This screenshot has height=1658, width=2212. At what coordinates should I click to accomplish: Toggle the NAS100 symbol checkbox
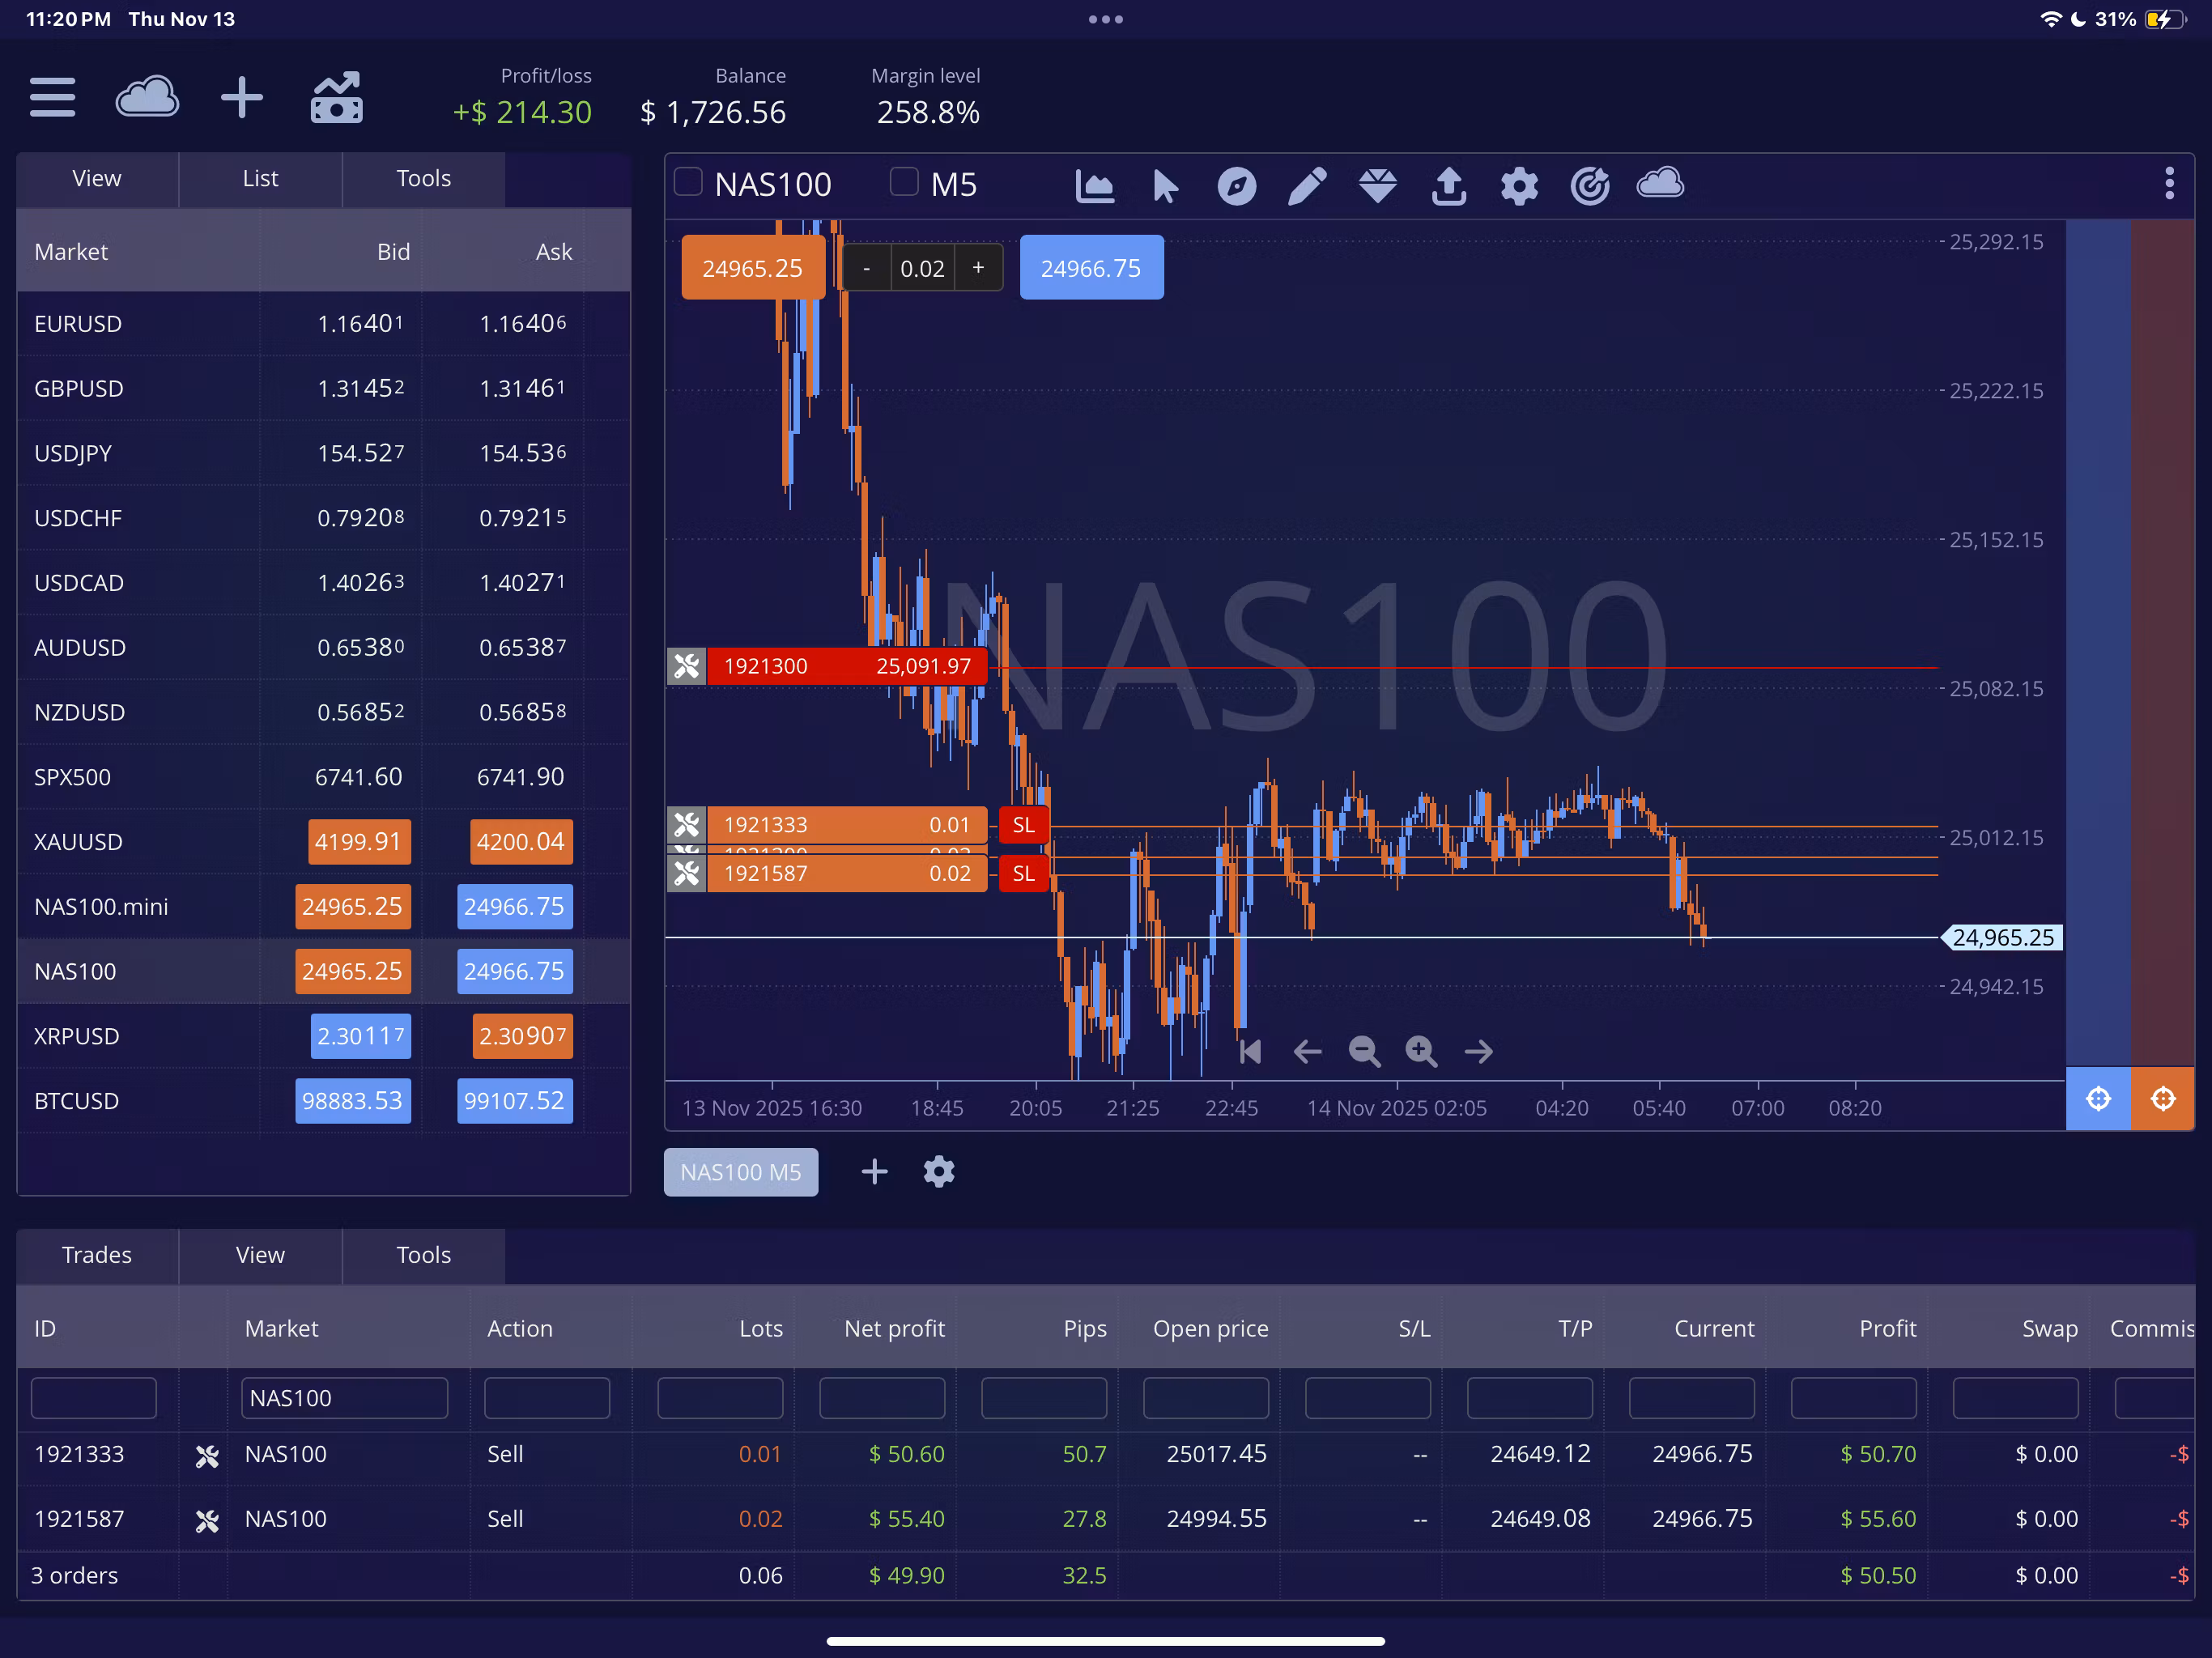(688, 182)
